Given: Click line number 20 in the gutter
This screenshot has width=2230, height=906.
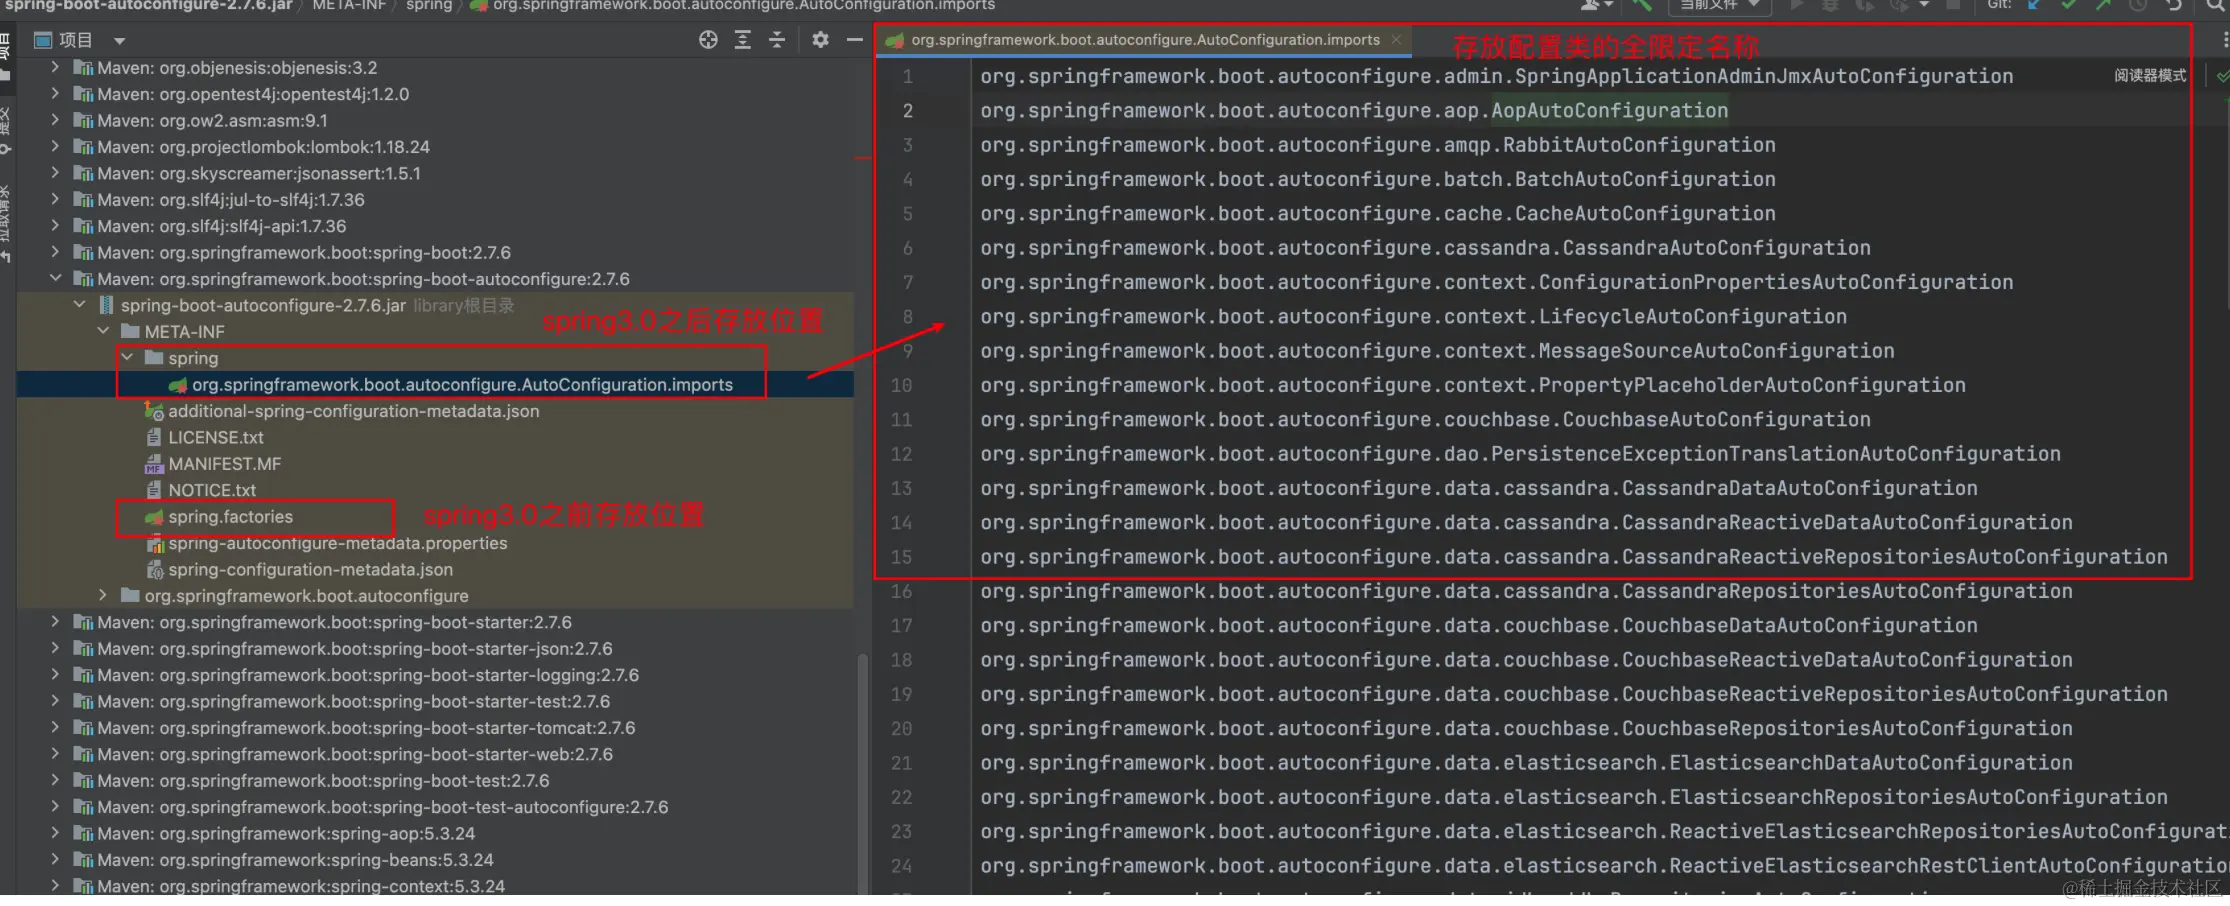Looking at the screenshot, I should point(901,729).
